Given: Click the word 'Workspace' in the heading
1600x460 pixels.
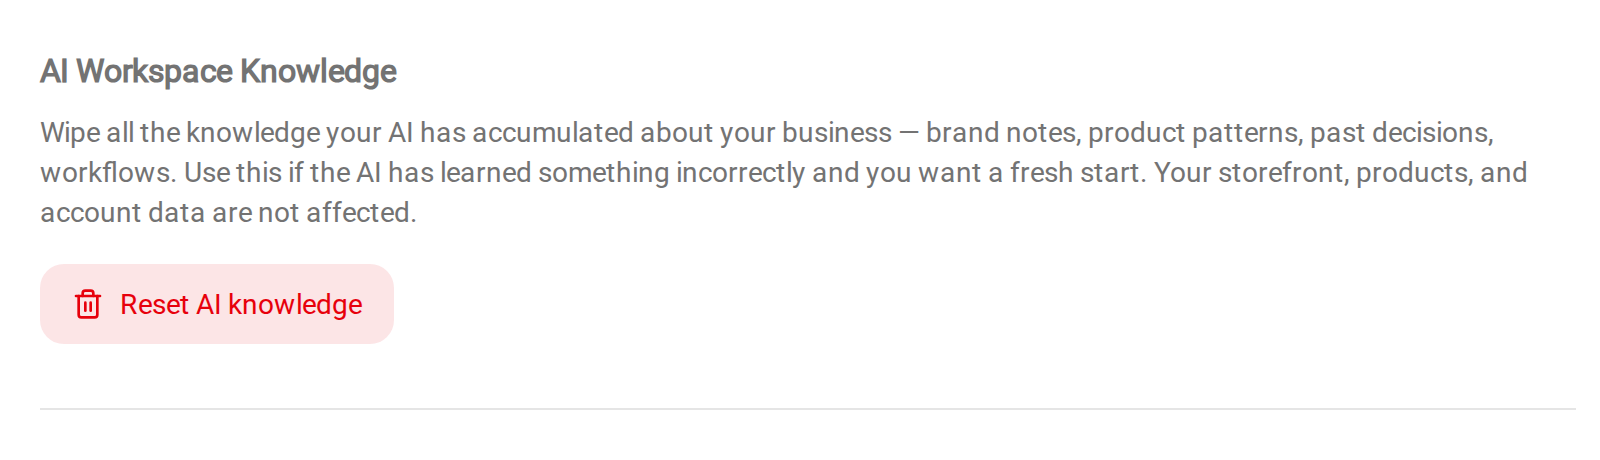Looking at the screenshot, I should tap(155, 71).
